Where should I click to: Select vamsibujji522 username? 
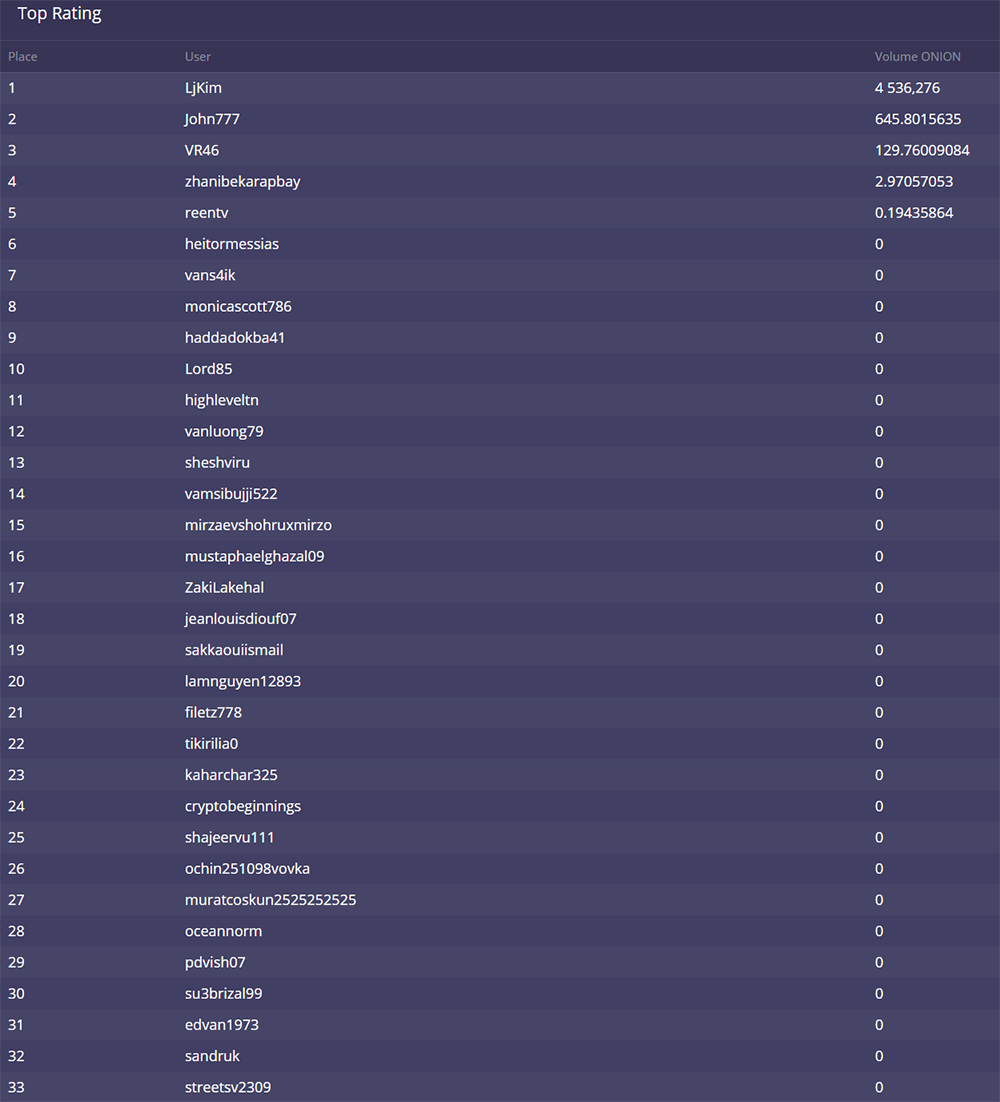coord(231,494)
